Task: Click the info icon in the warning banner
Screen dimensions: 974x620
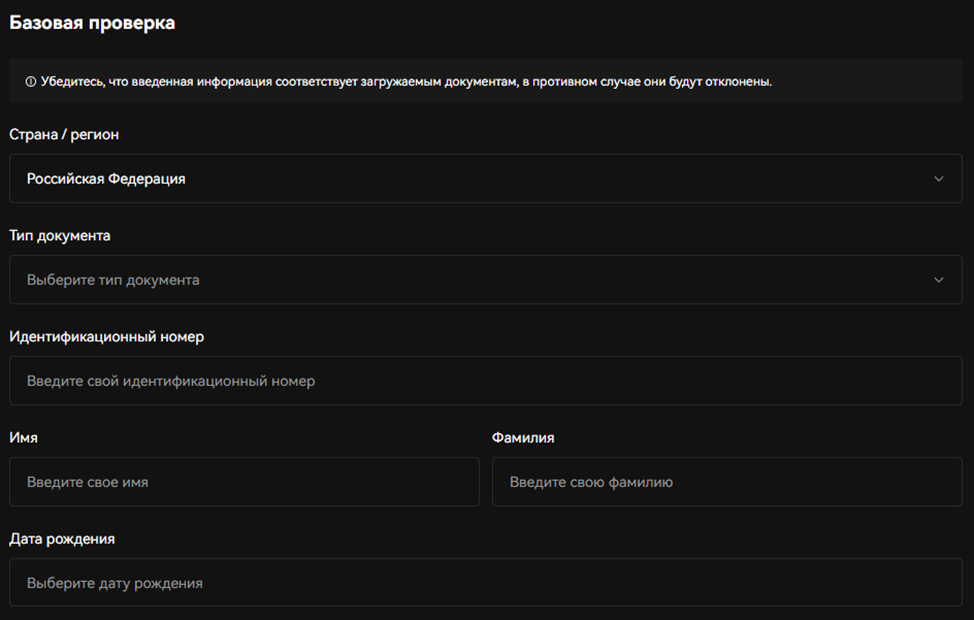Action: coord(30,82)
